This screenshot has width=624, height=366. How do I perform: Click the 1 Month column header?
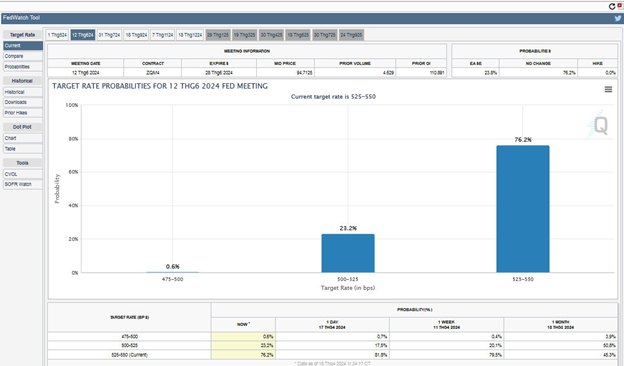pos(561,325)
